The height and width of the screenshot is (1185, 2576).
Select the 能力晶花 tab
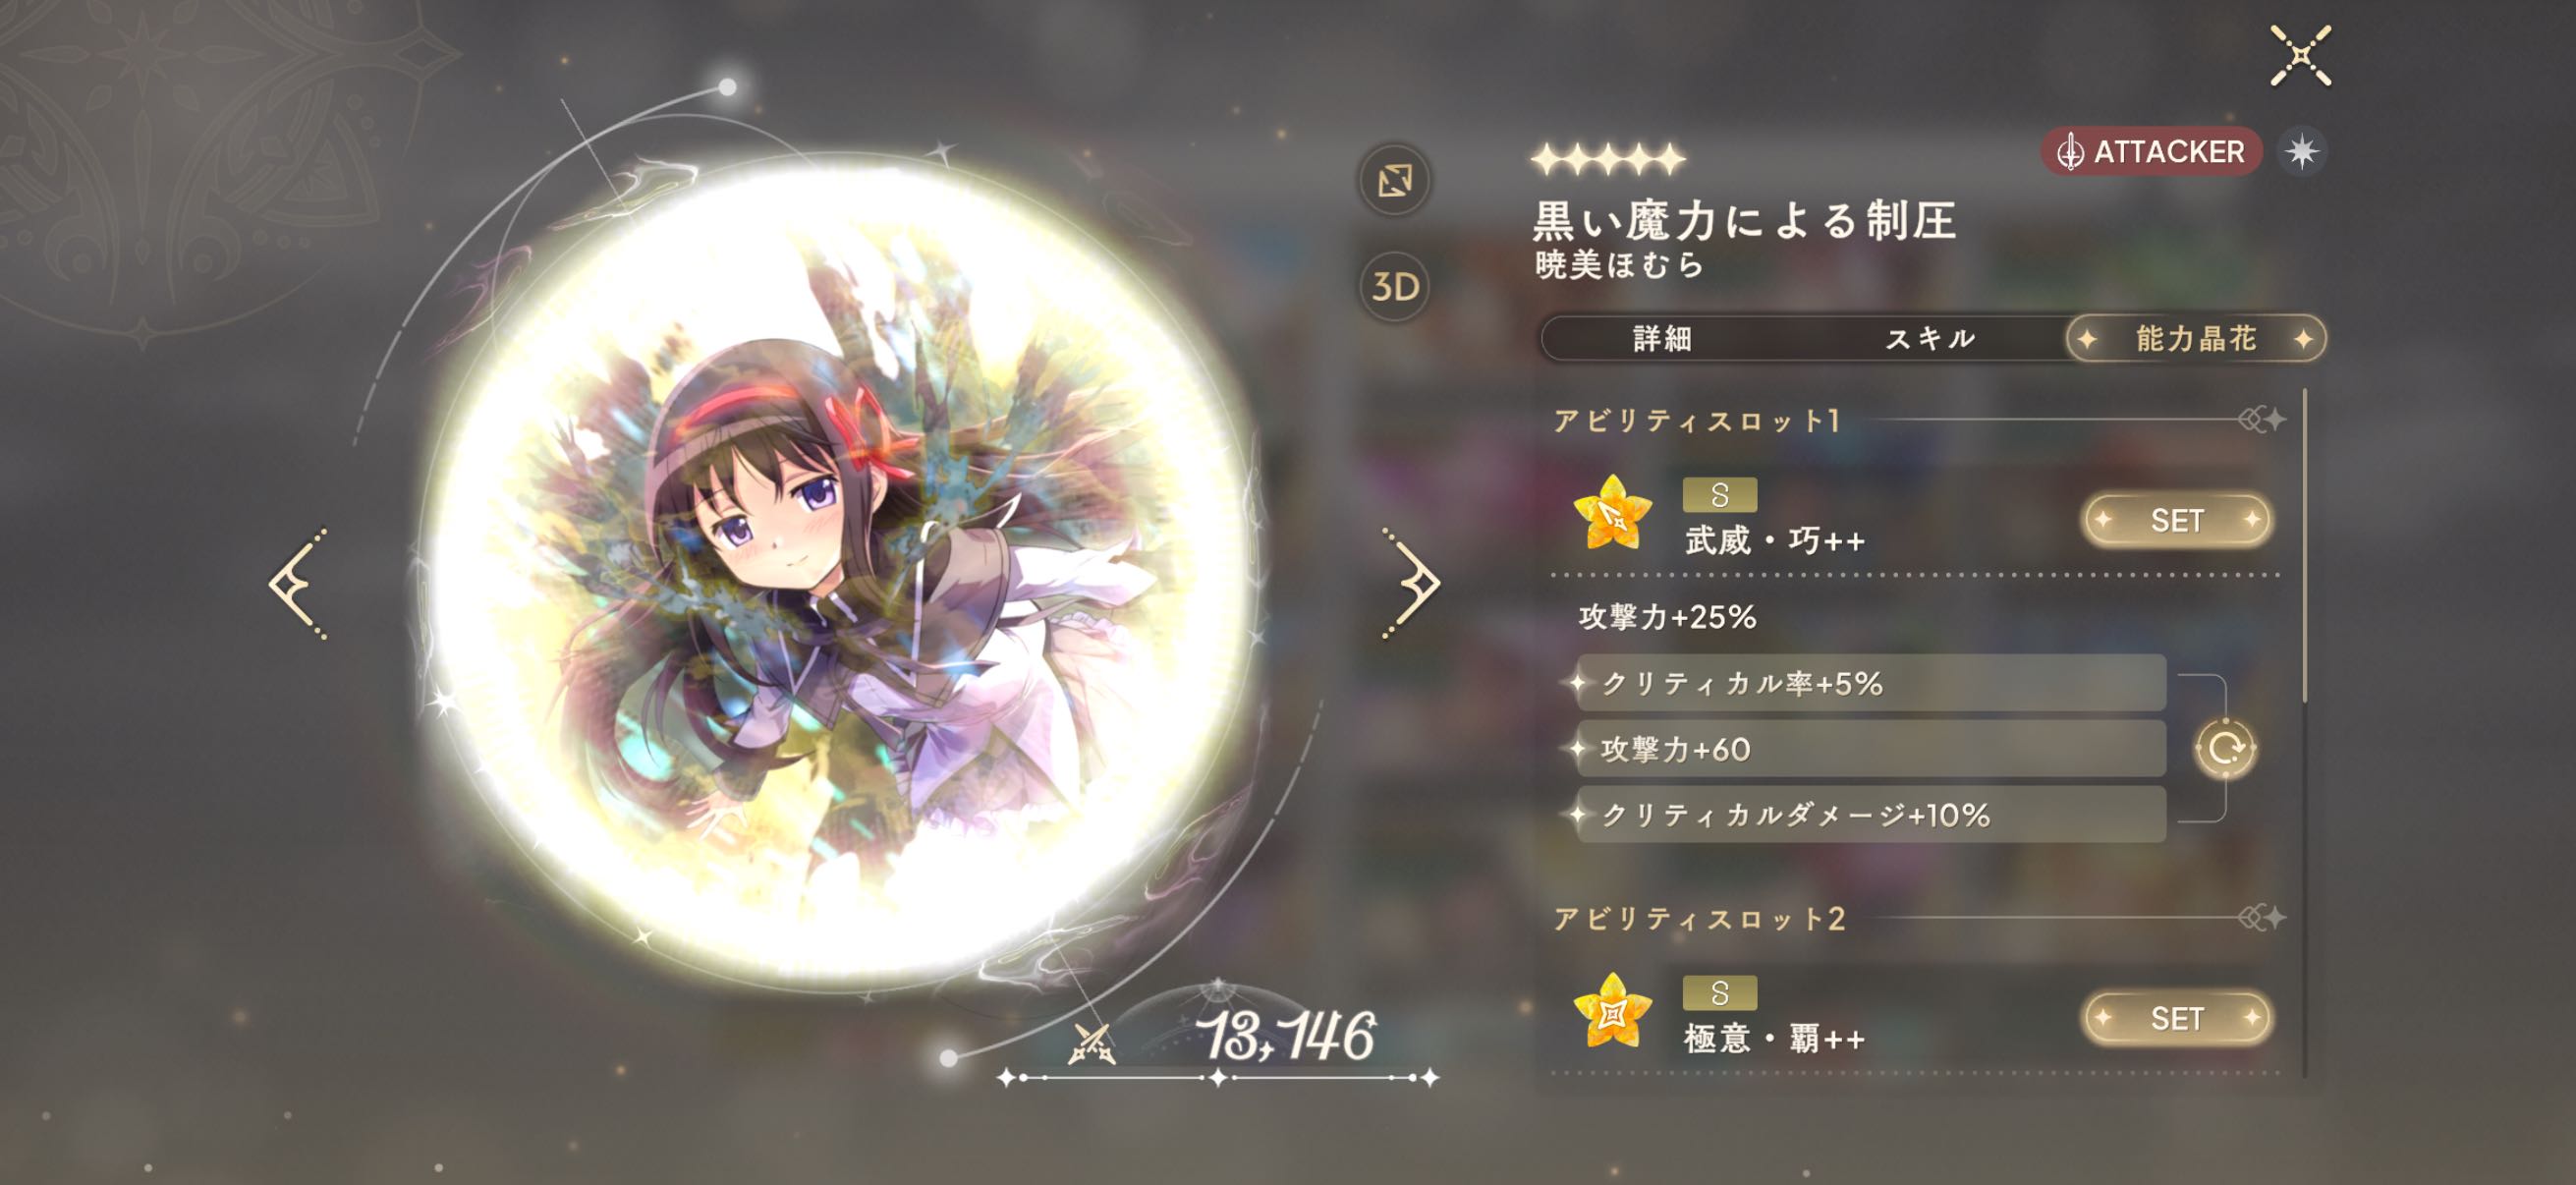pyautogui.click(x=2196, y=339)
